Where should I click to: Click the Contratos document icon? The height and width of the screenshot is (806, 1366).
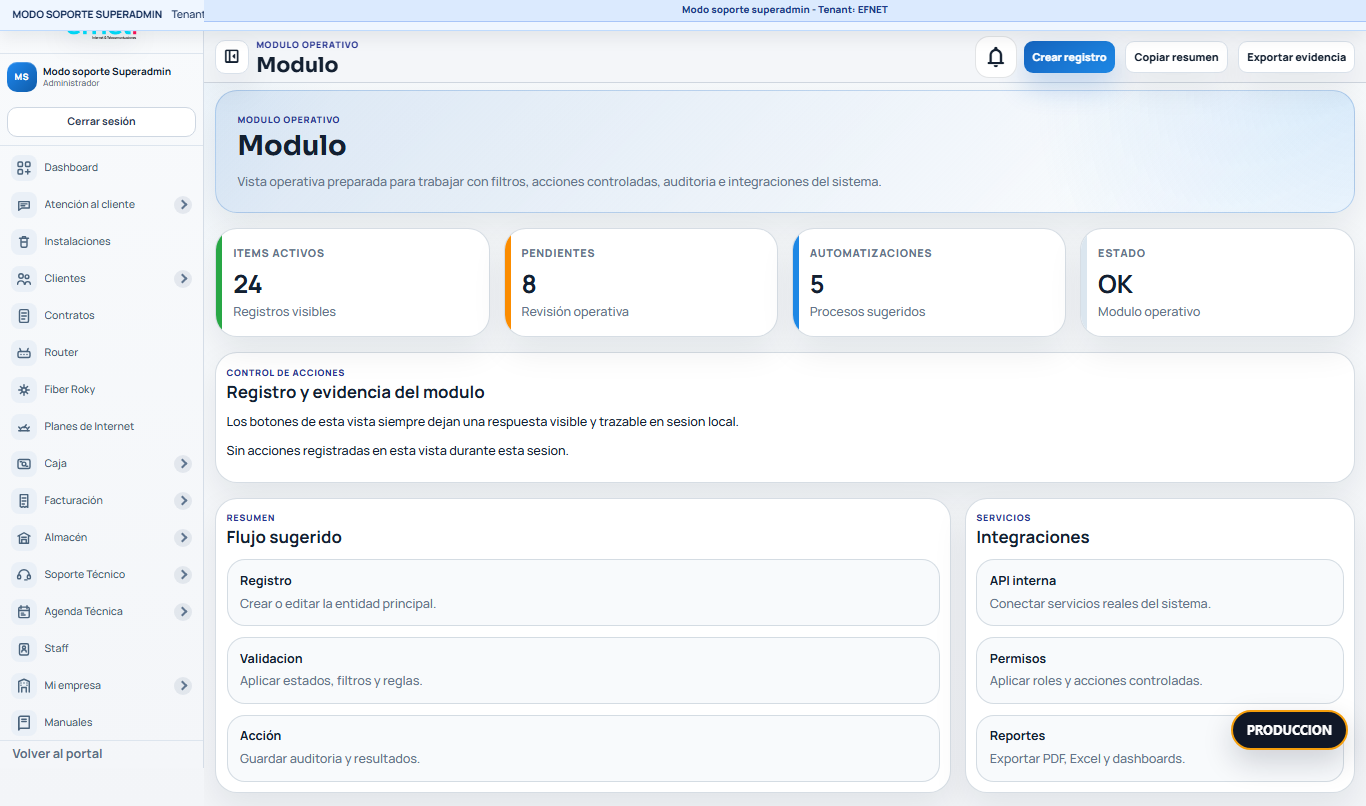[x=25, y=316]
